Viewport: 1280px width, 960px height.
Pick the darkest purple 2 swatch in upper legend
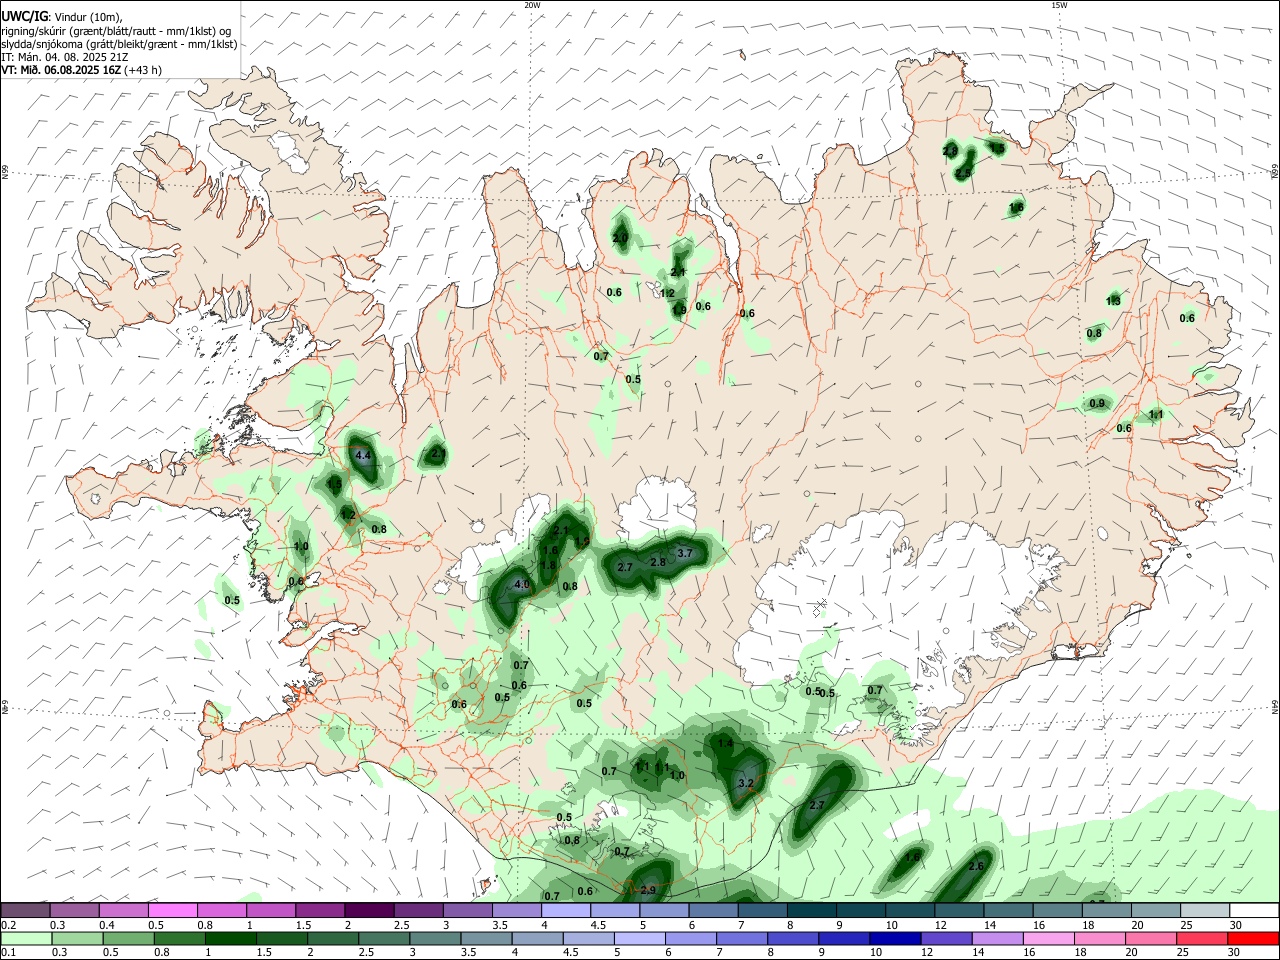[369, 910]
